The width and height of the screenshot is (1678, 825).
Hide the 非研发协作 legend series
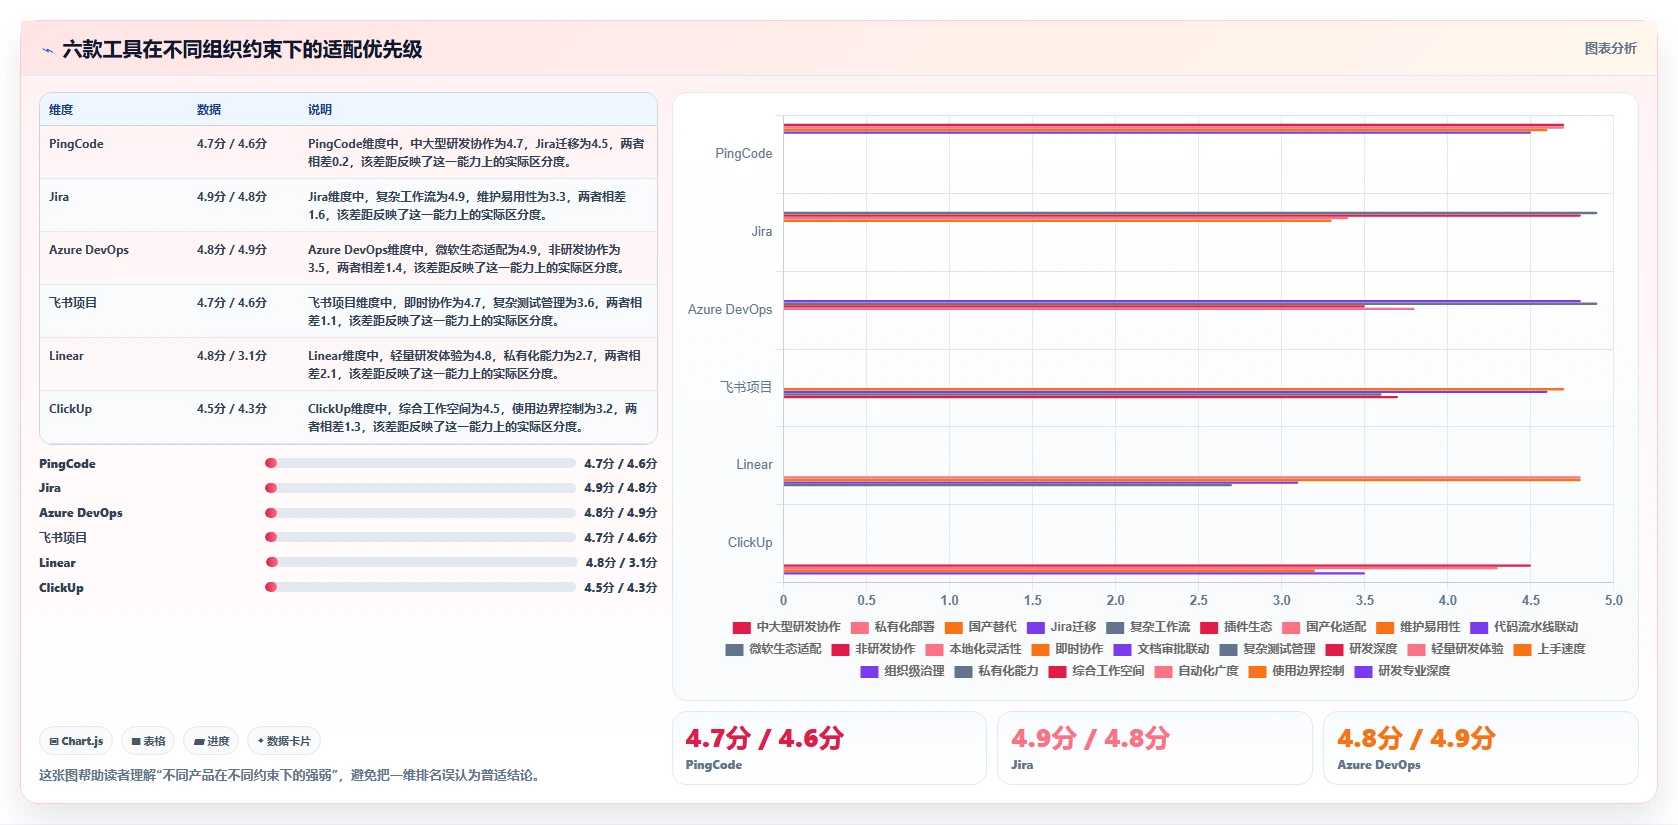click(874, 649)
